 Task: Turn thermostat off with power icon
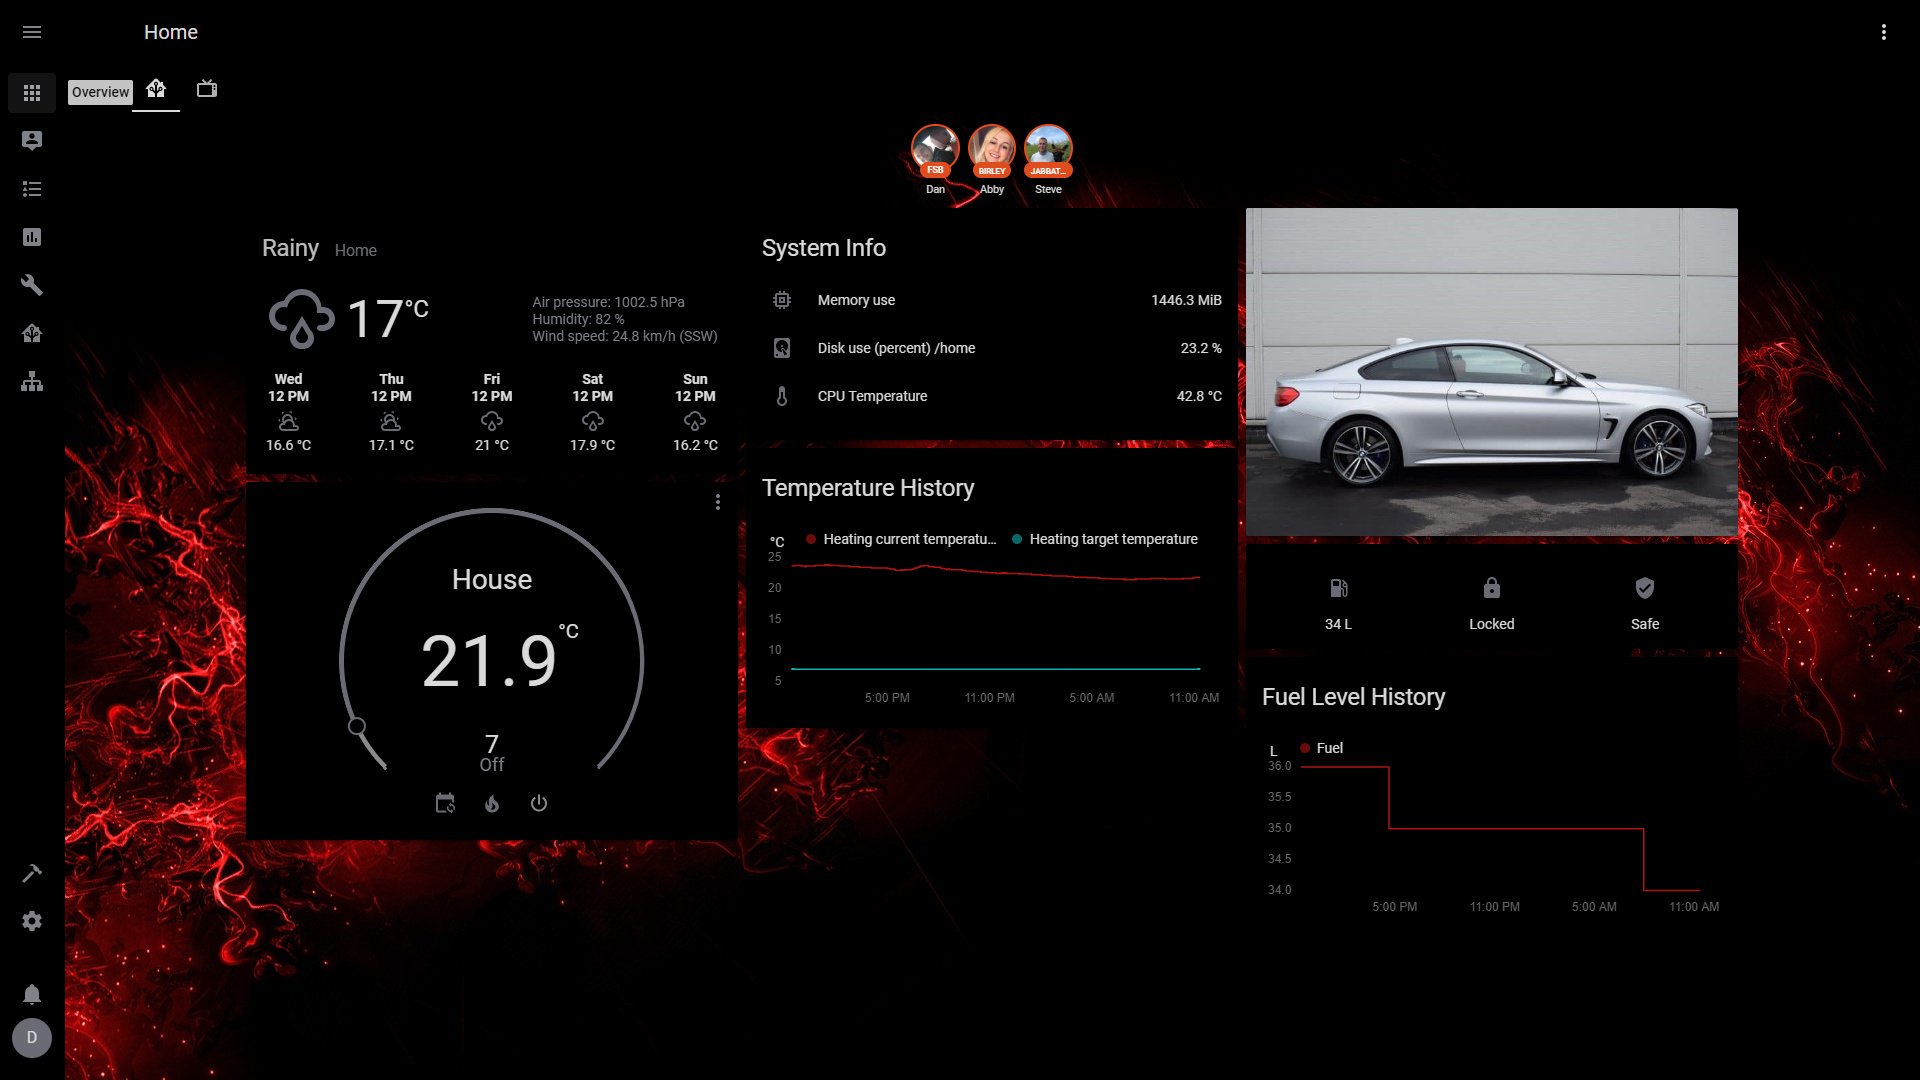(539, 803)
